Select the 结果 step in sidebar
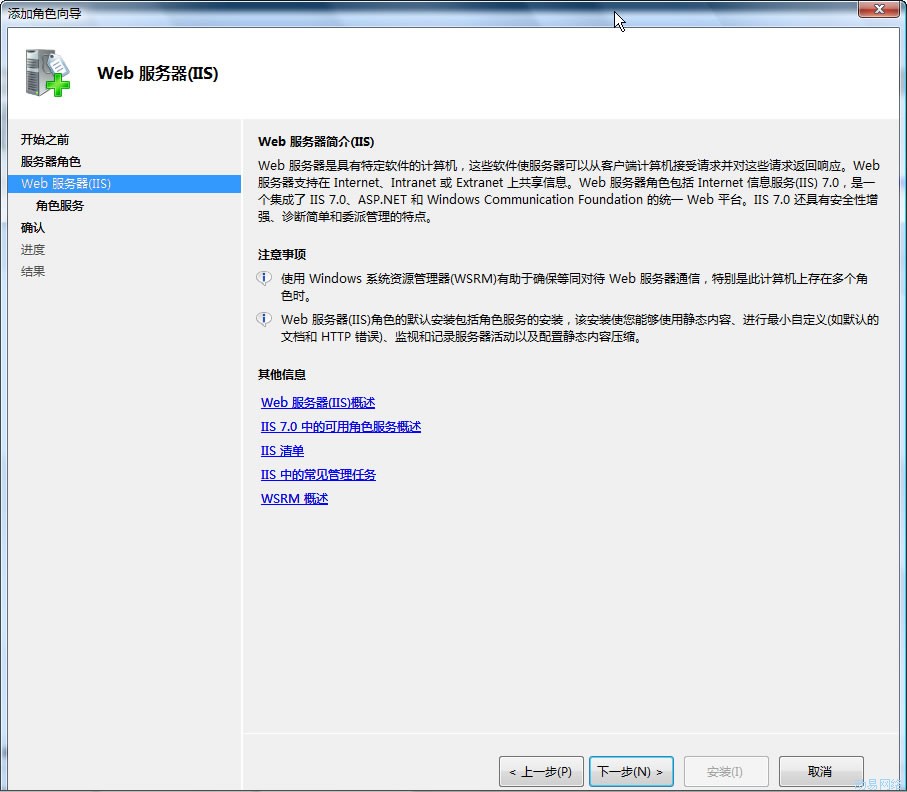This screenshot has width=907, height=792. [33, 272]
